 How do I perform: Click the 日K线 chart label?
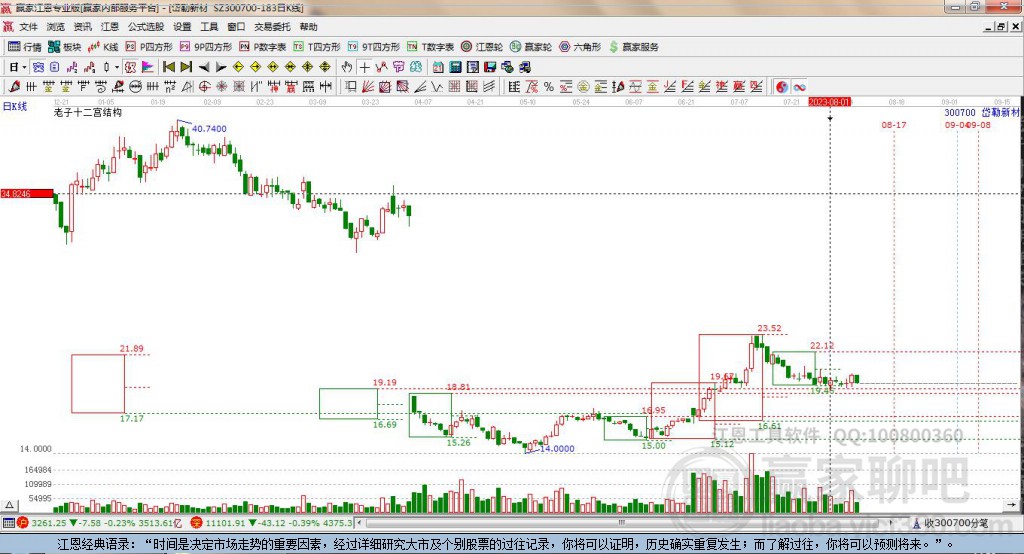tap(14, 106)
